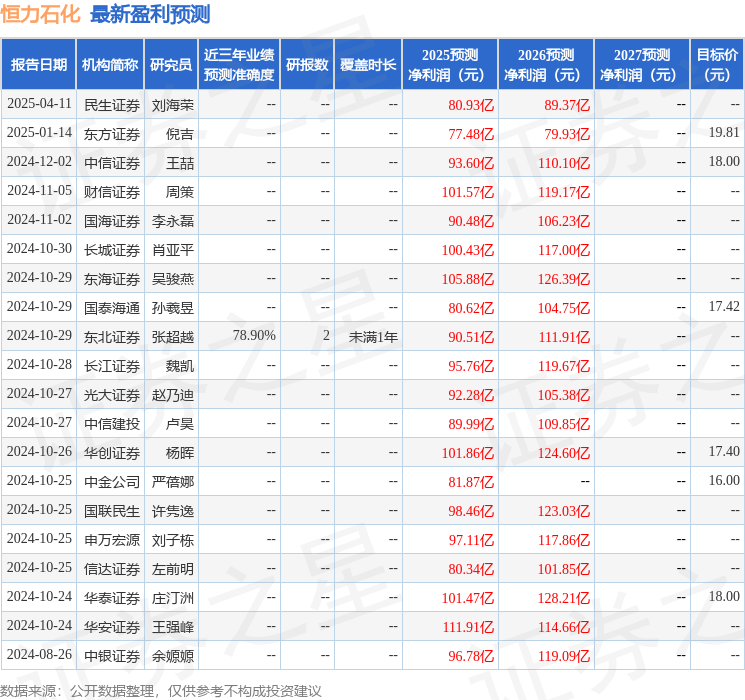Image resolution: width=745 pixels, height=700 pixels.
Task: Click 119.09亿 profit value
Action: (564, 656)
